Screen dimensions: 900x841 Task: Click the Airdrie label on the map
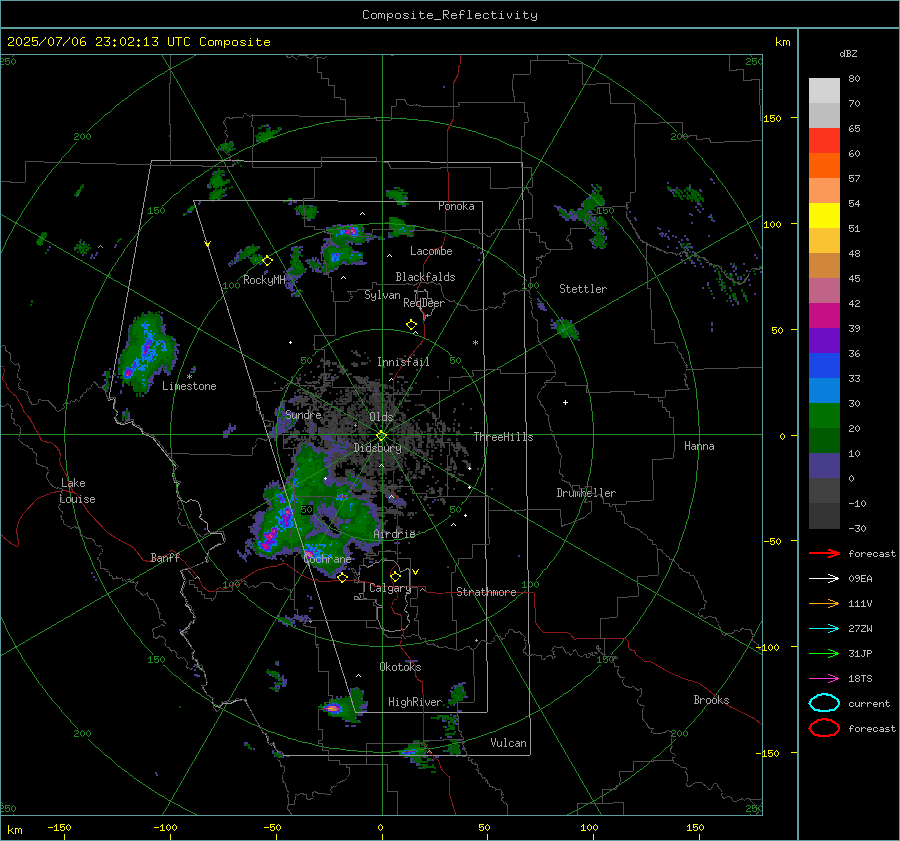[x=394, y=534]
